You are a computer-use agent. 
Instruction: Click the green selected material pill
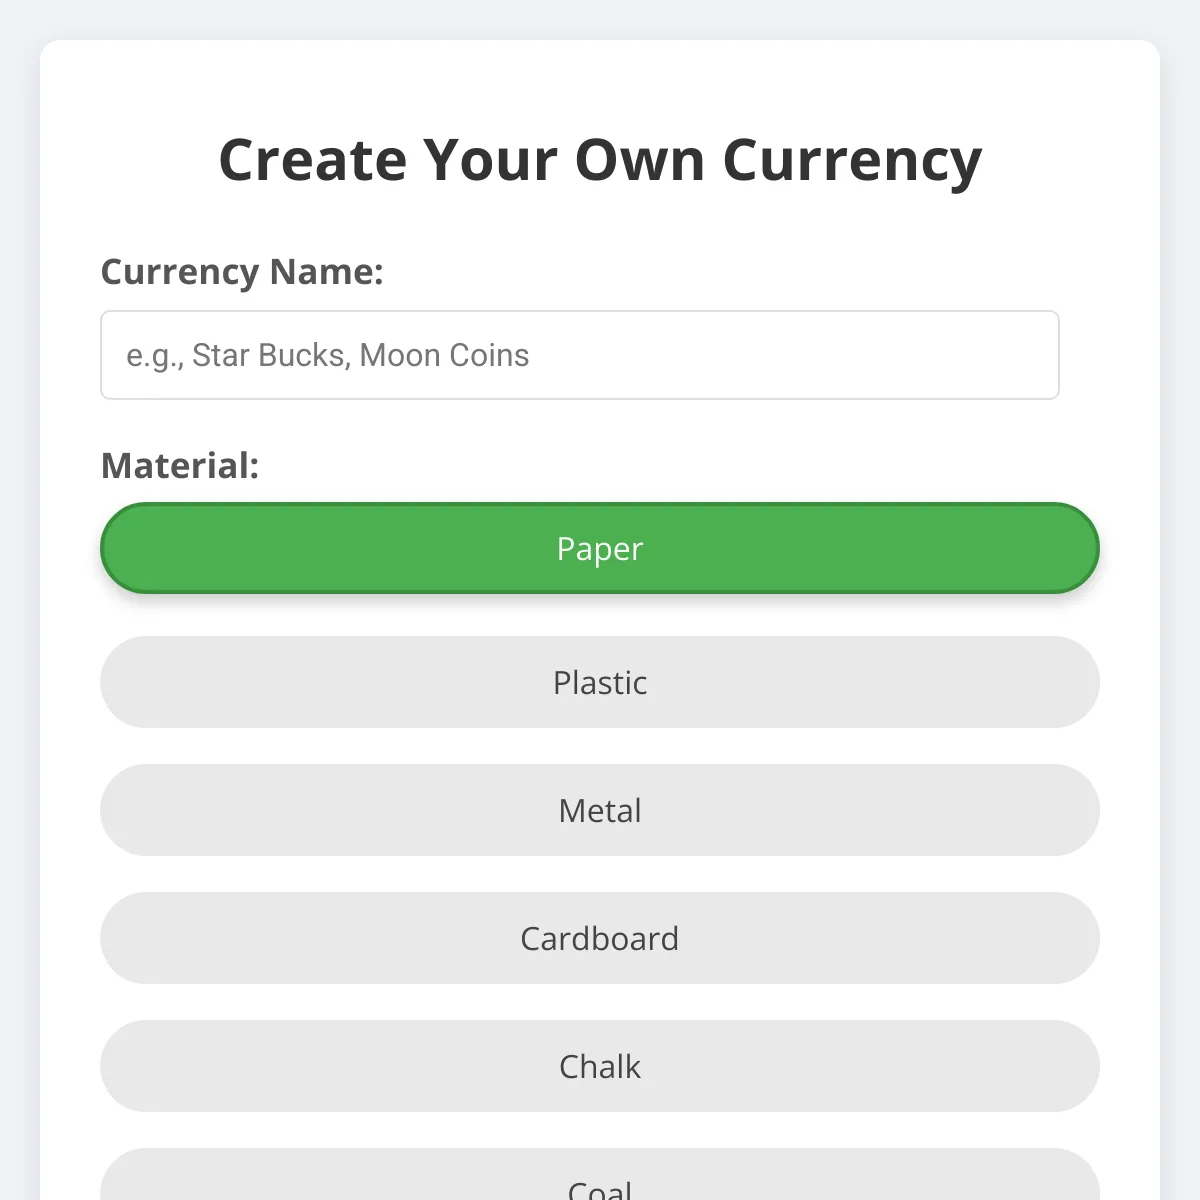point(599,548)
